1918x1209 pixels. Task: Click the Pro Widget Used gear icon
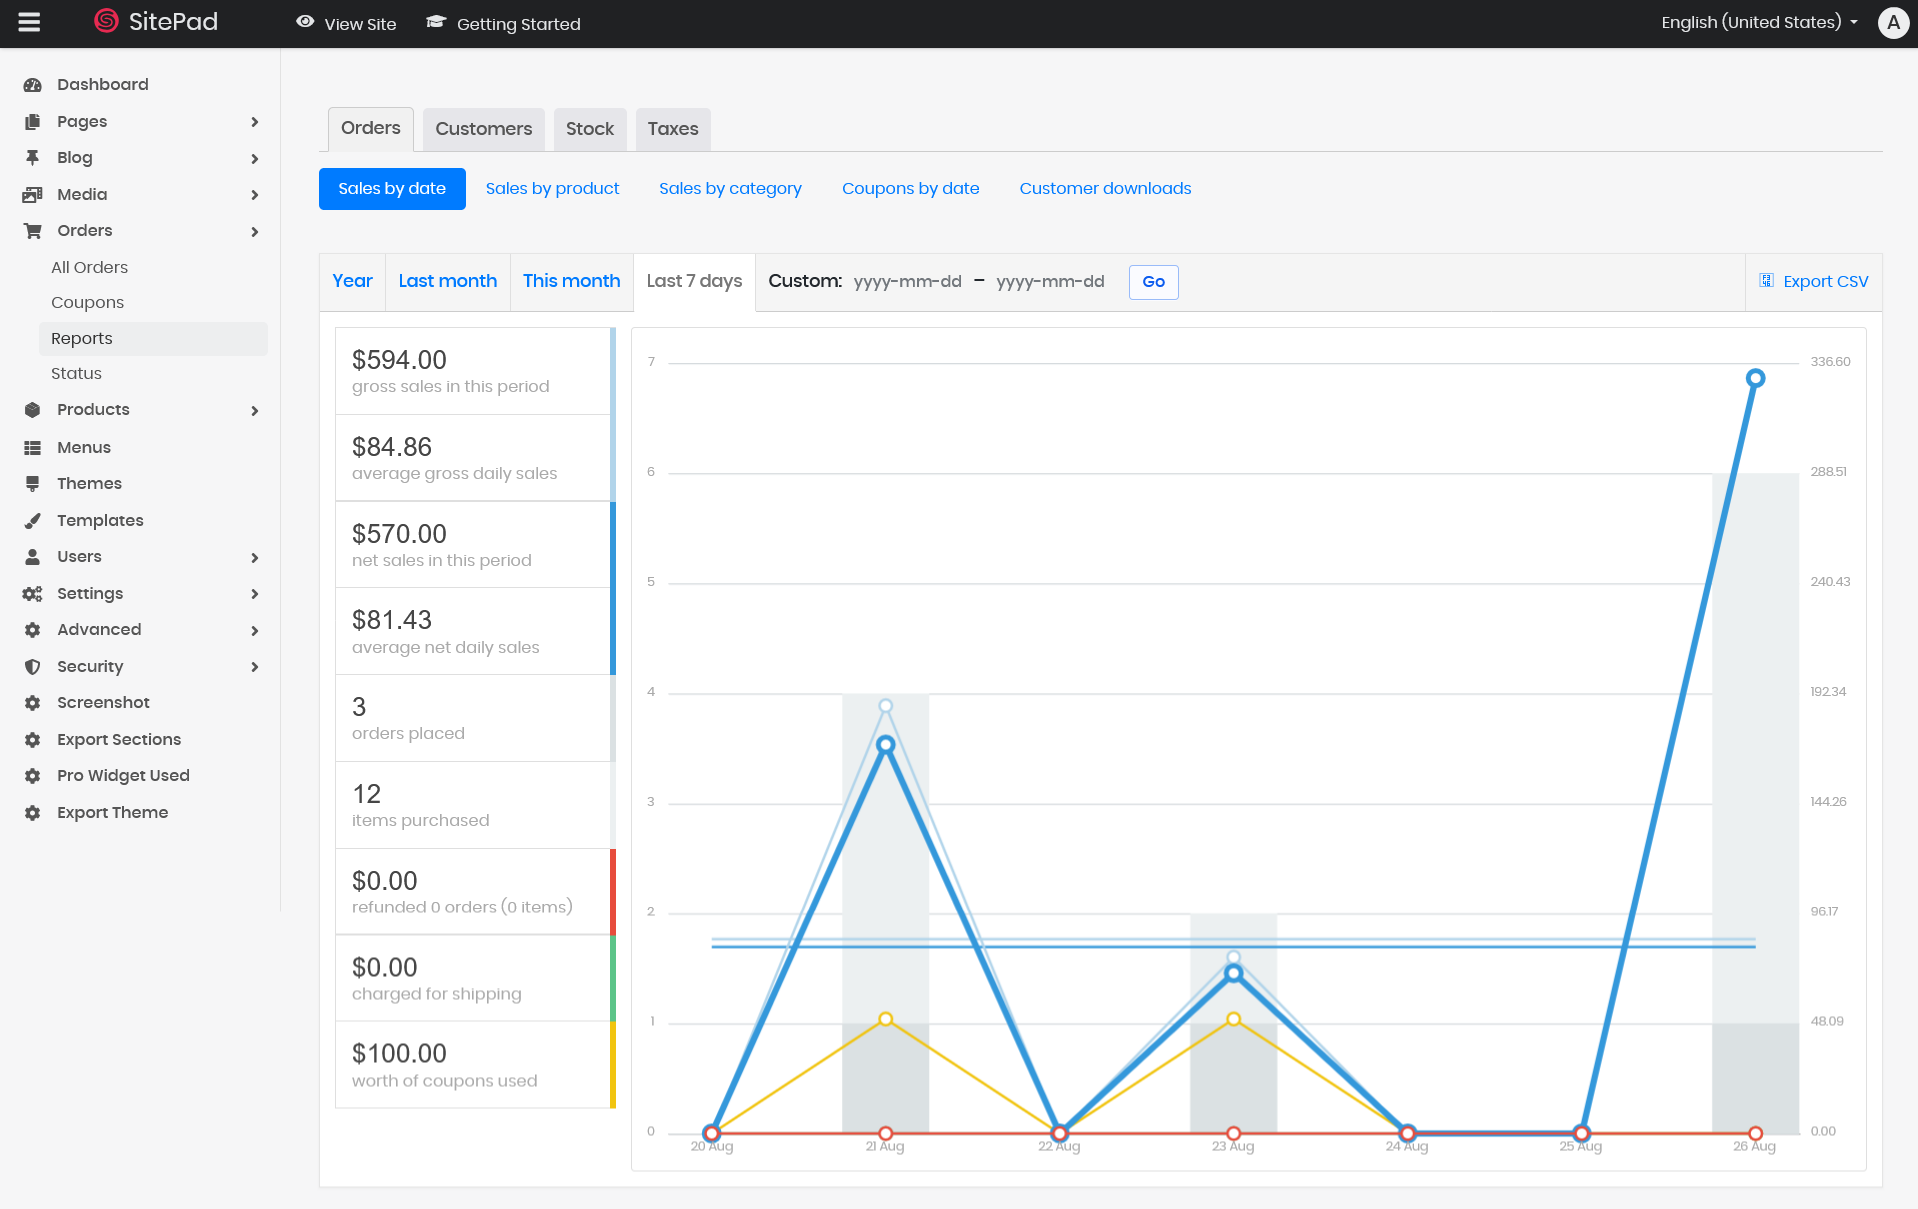pos(32,776)
